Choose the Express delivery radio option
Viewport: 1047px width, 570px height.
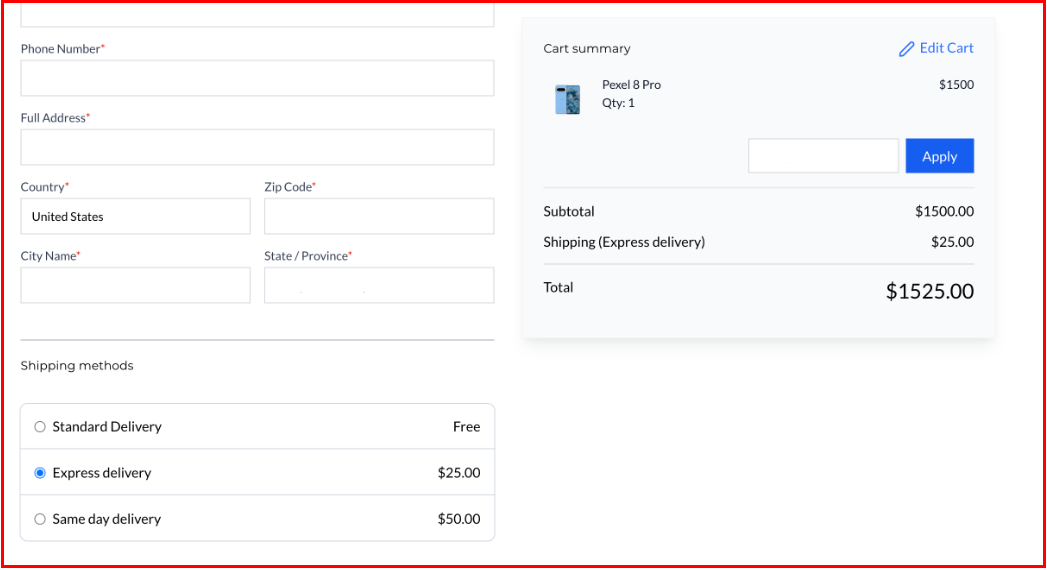(x=40, y=473)
